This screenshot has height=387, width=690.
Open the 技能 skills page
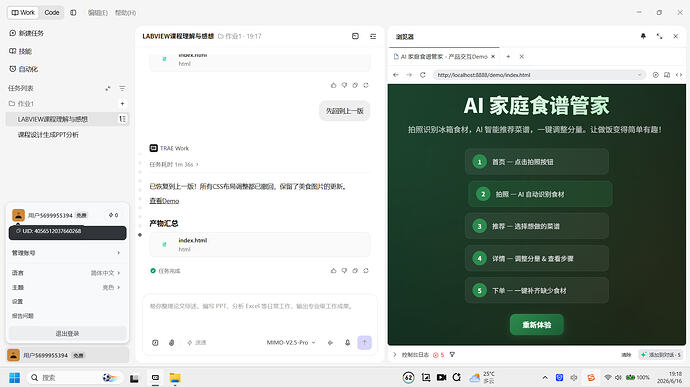click(20, 51)
